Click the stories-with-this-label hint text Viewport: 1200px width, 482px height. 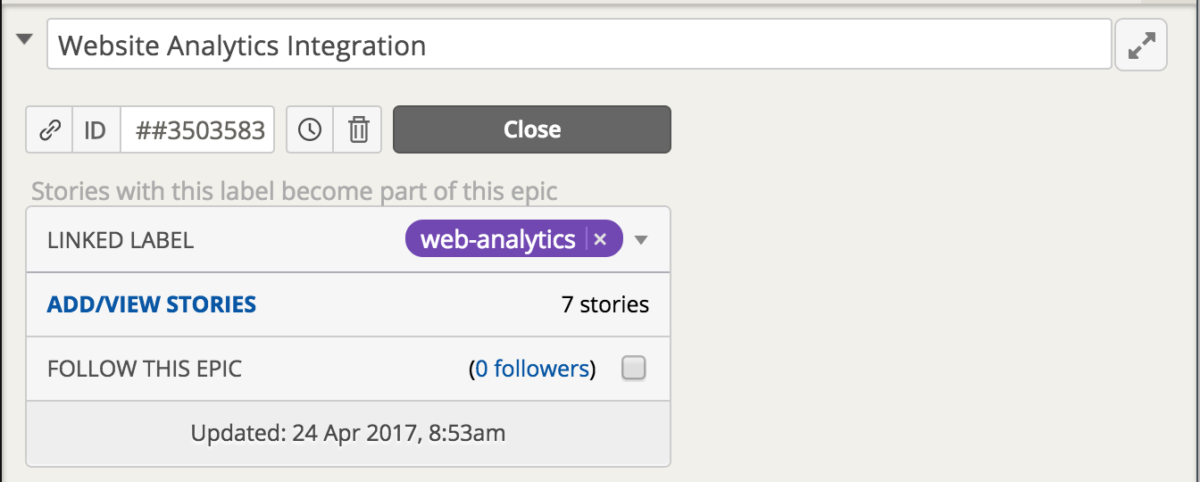tap(295, 190)
